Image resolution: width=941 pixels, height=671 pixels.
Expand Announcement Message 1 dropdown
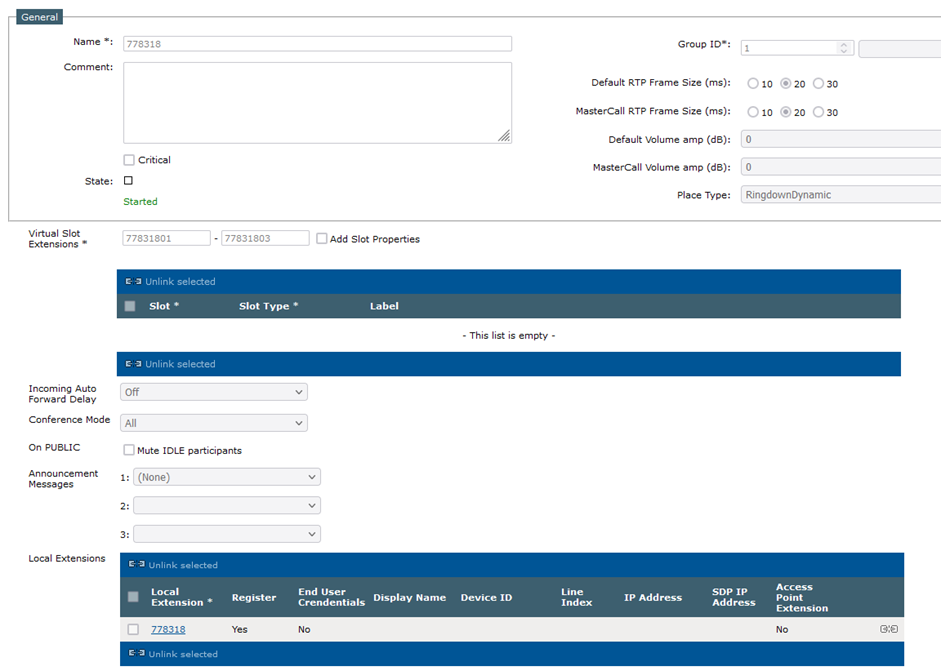[x=227, y=477]
